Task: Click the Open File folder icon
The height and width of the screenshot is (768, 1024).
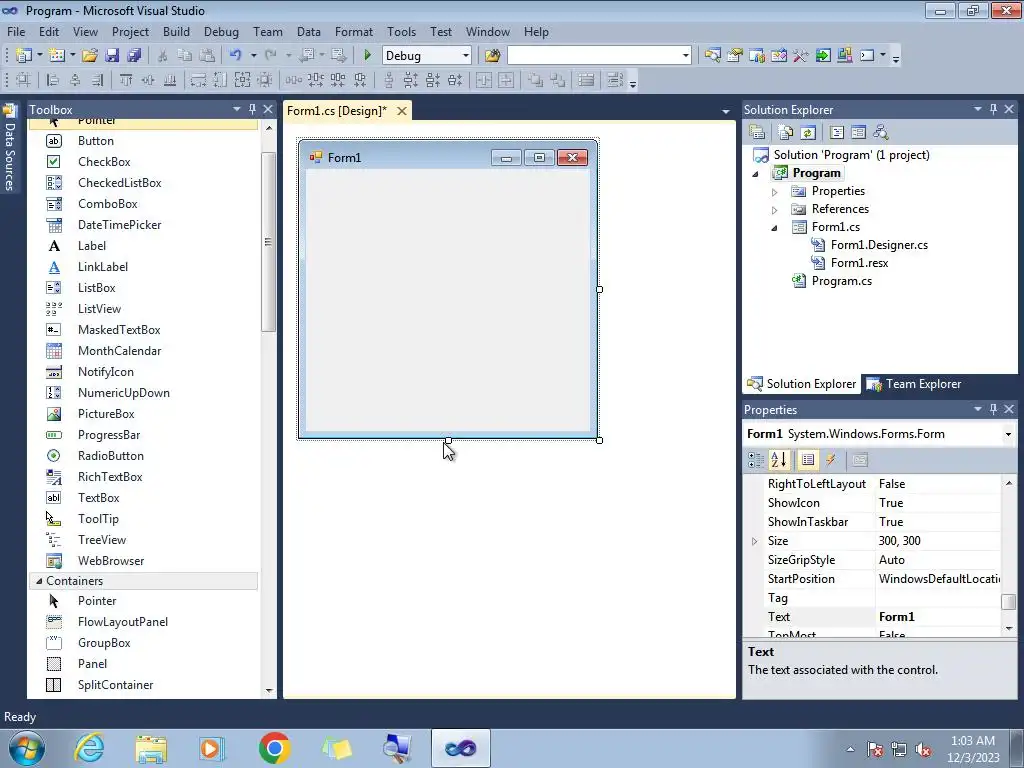Action: (89, 56)
